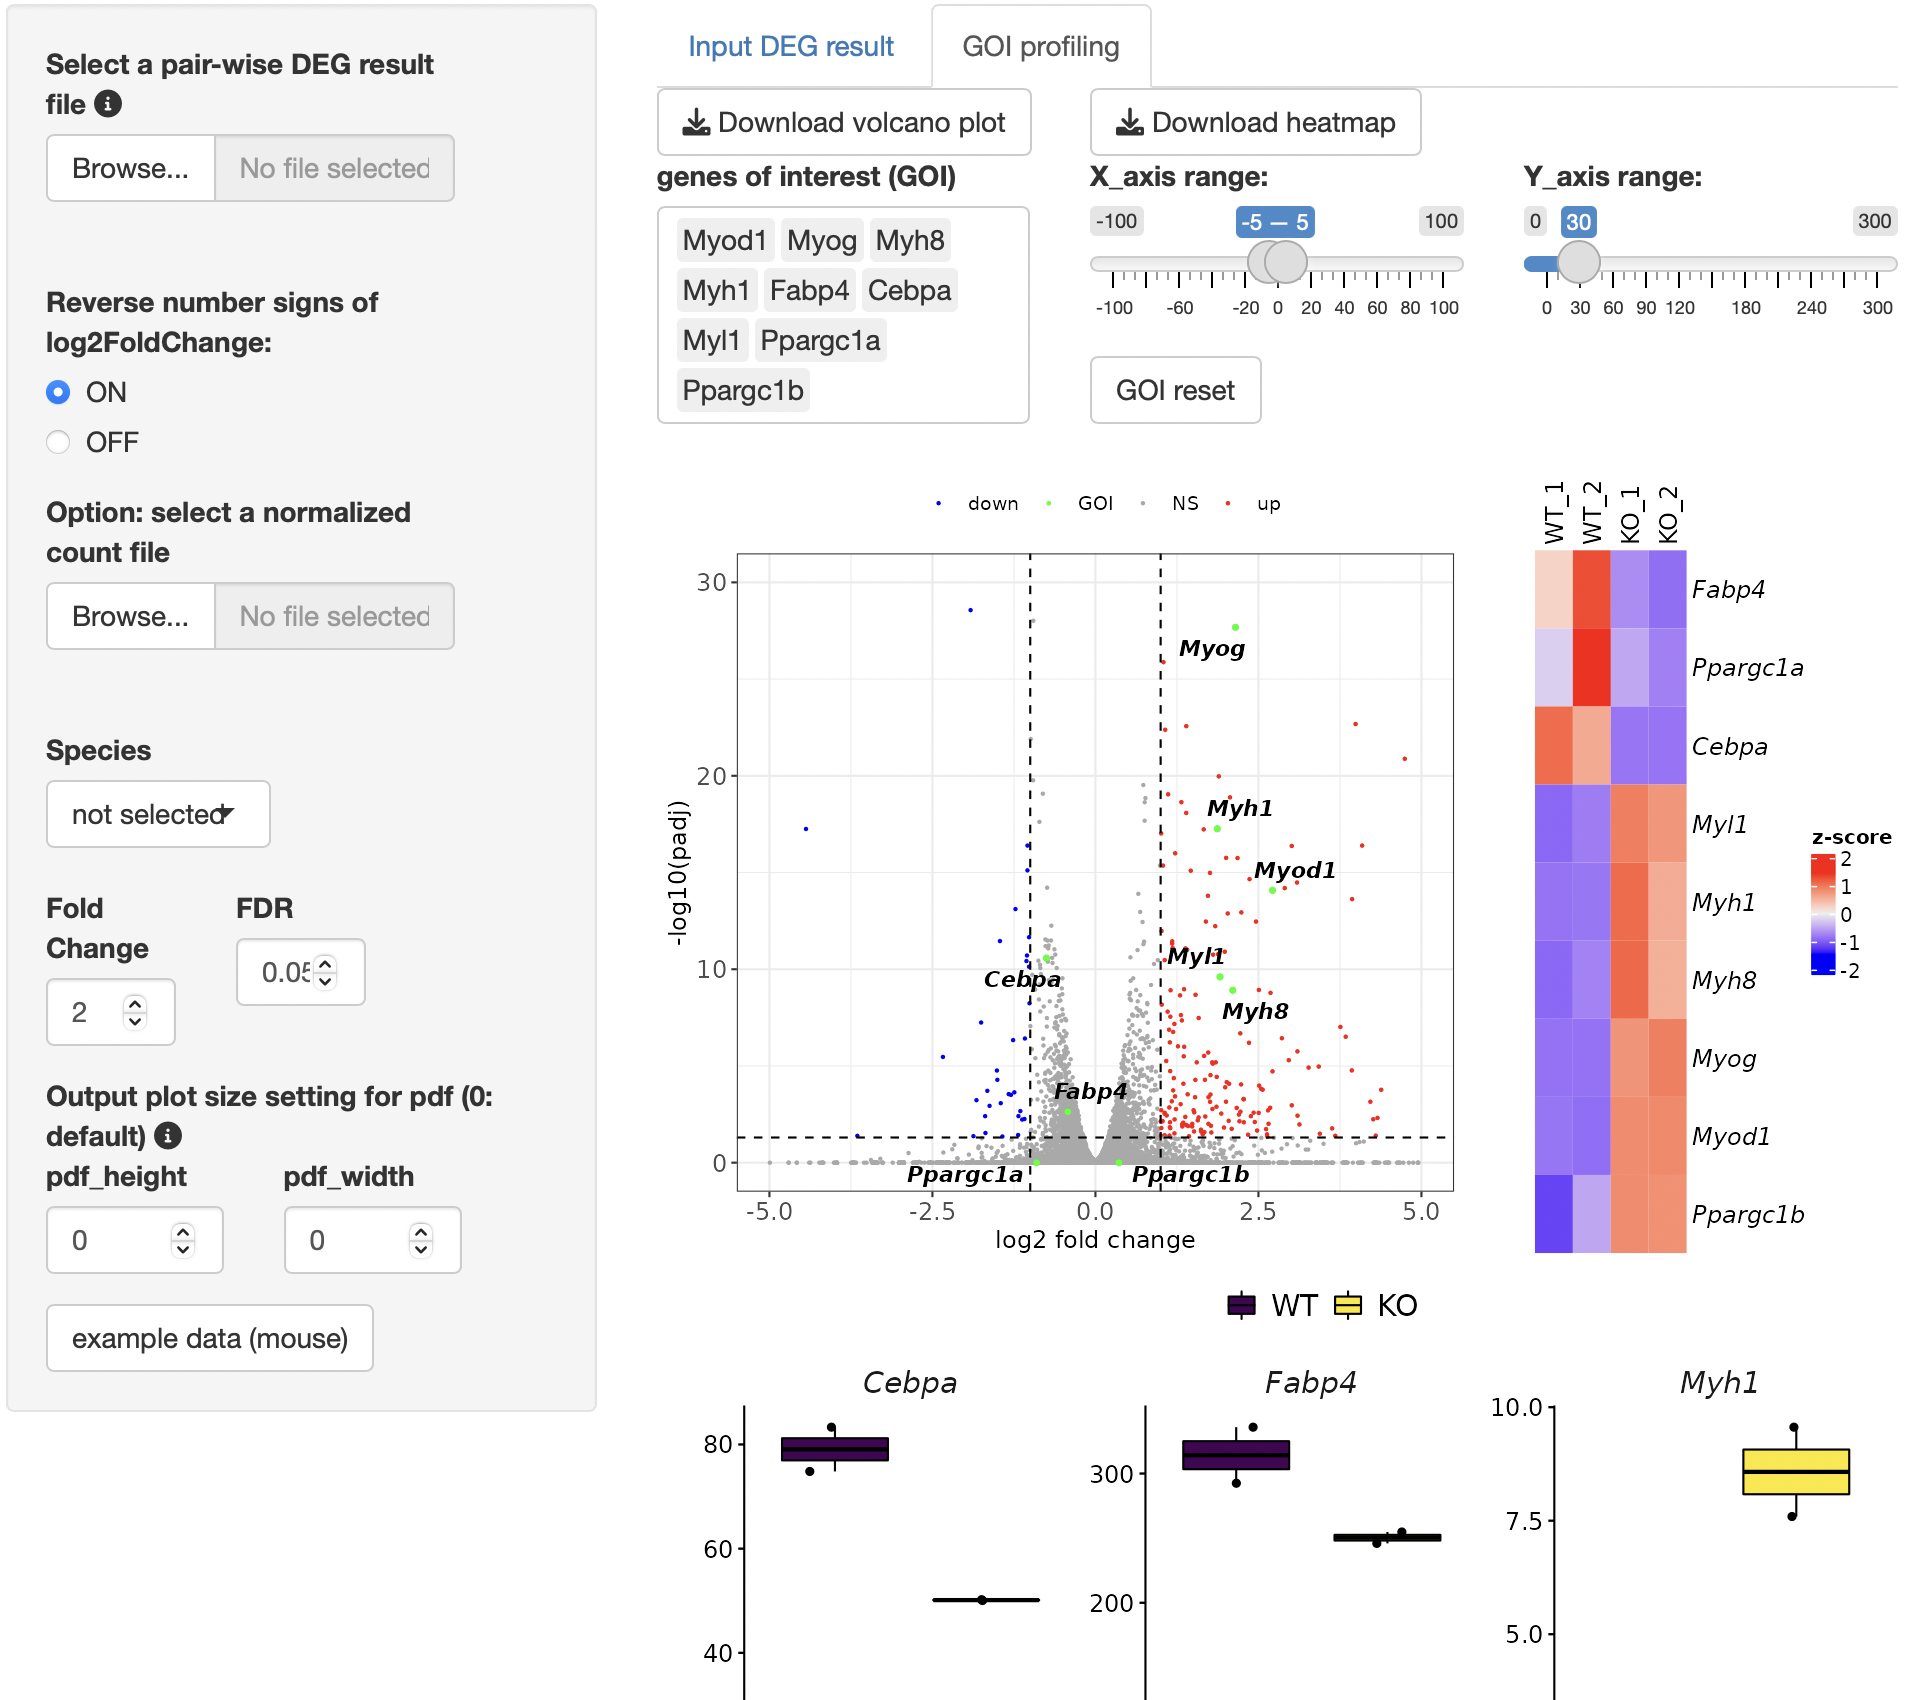
Task: Decrease FDR value with down arrow
Action: coord(325,981)
